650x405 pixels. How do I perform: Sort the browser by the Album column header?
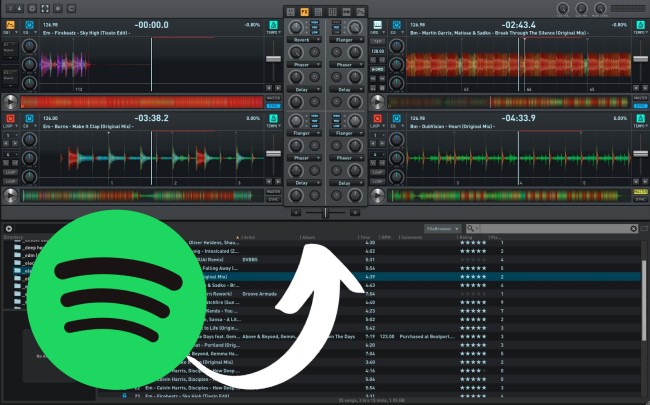pos(309,238)
